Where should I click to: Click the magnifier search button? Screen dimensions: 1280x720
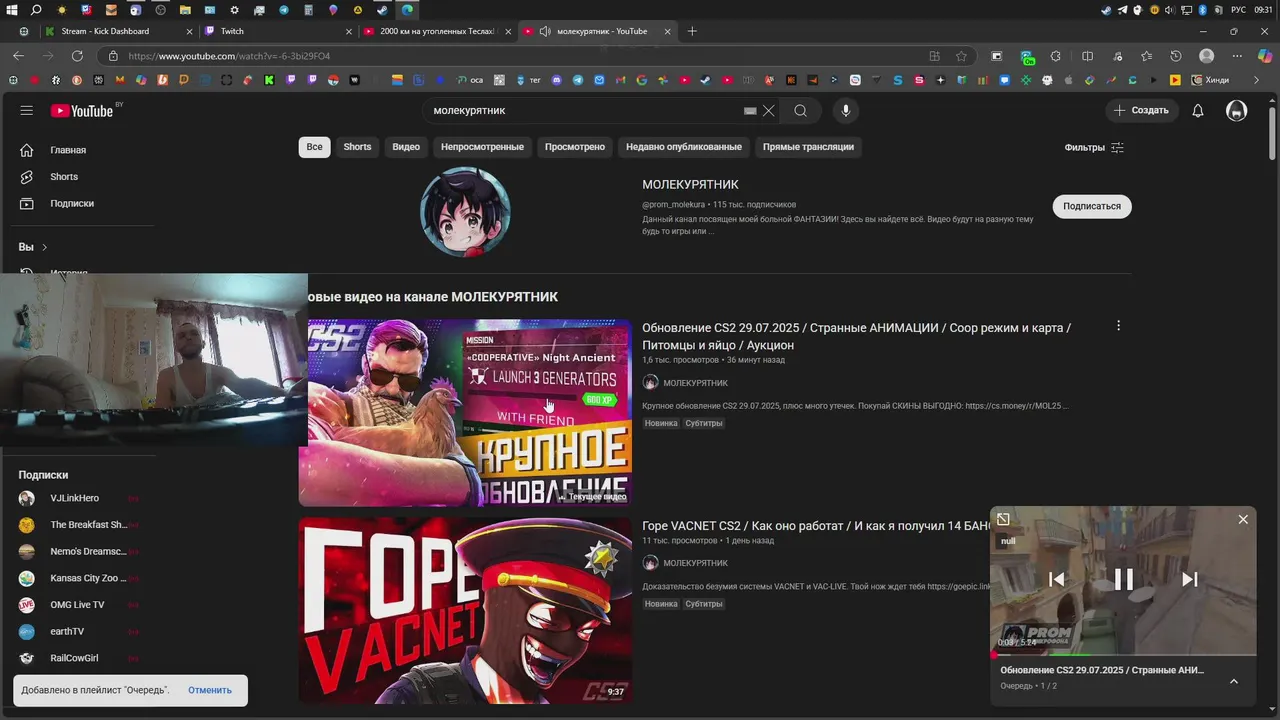click(800, 111)
